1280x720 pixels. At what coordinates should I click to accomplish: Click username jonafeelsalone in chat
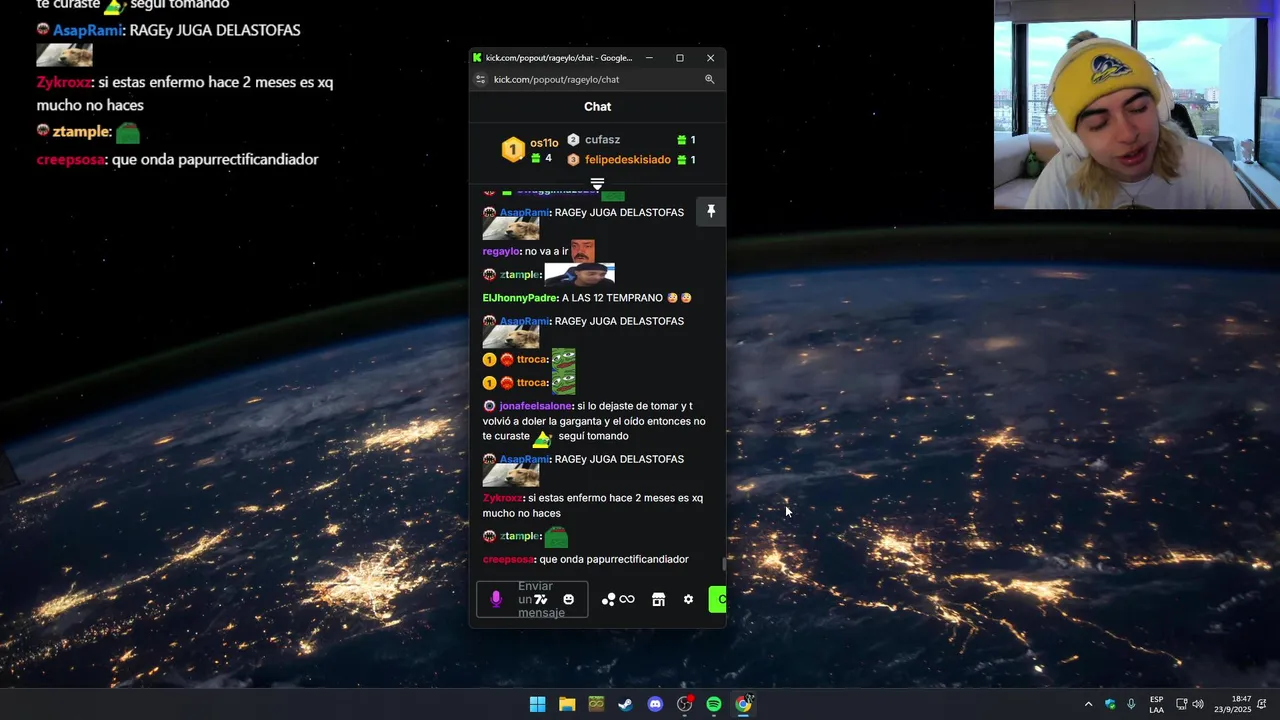coord(536,406)
